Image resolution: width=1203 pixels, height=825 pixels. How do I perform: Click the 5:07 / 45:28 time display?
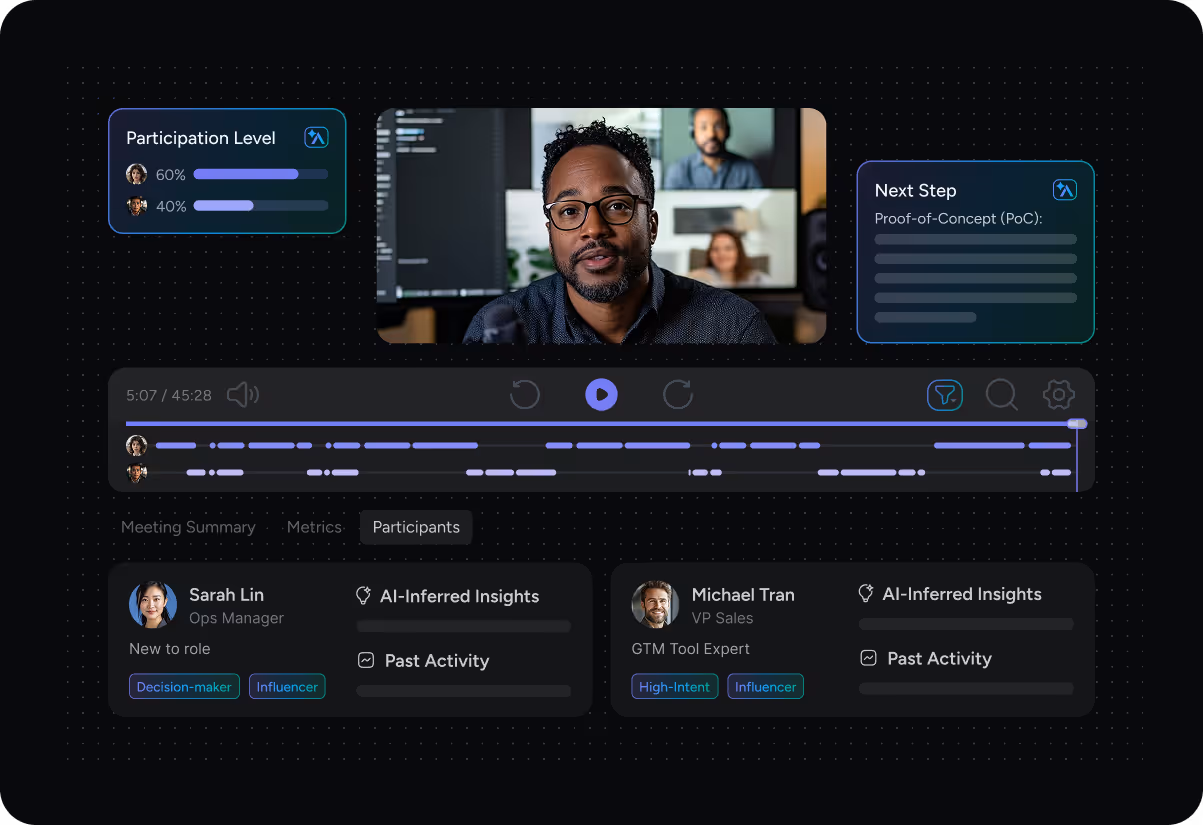pos(169,395)
